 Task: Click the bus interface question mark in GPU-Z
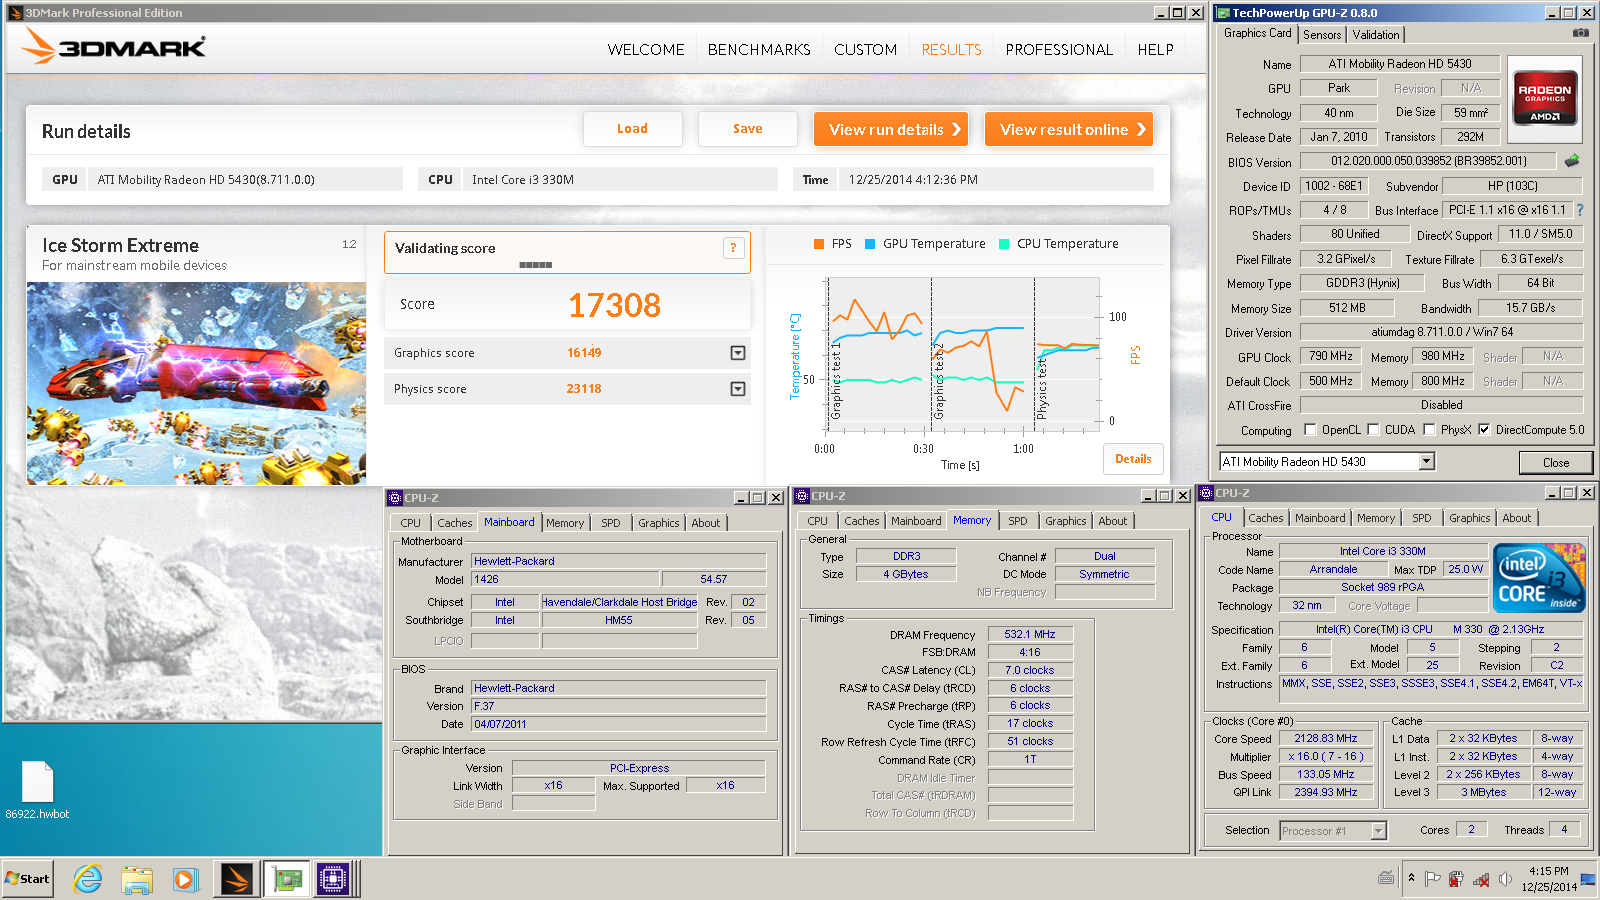pos(1580,210)
